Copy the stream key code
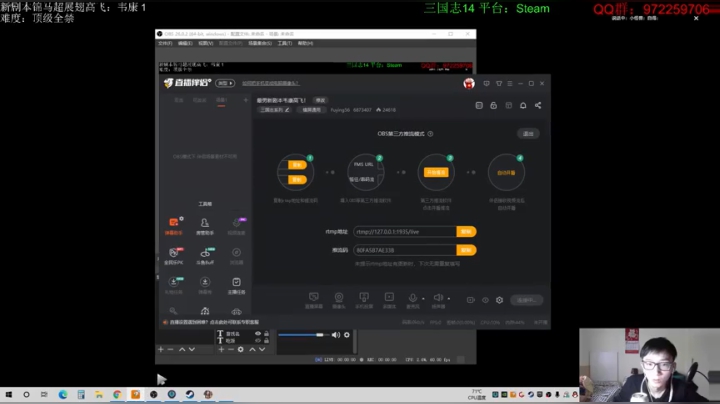 coord(466,250)
